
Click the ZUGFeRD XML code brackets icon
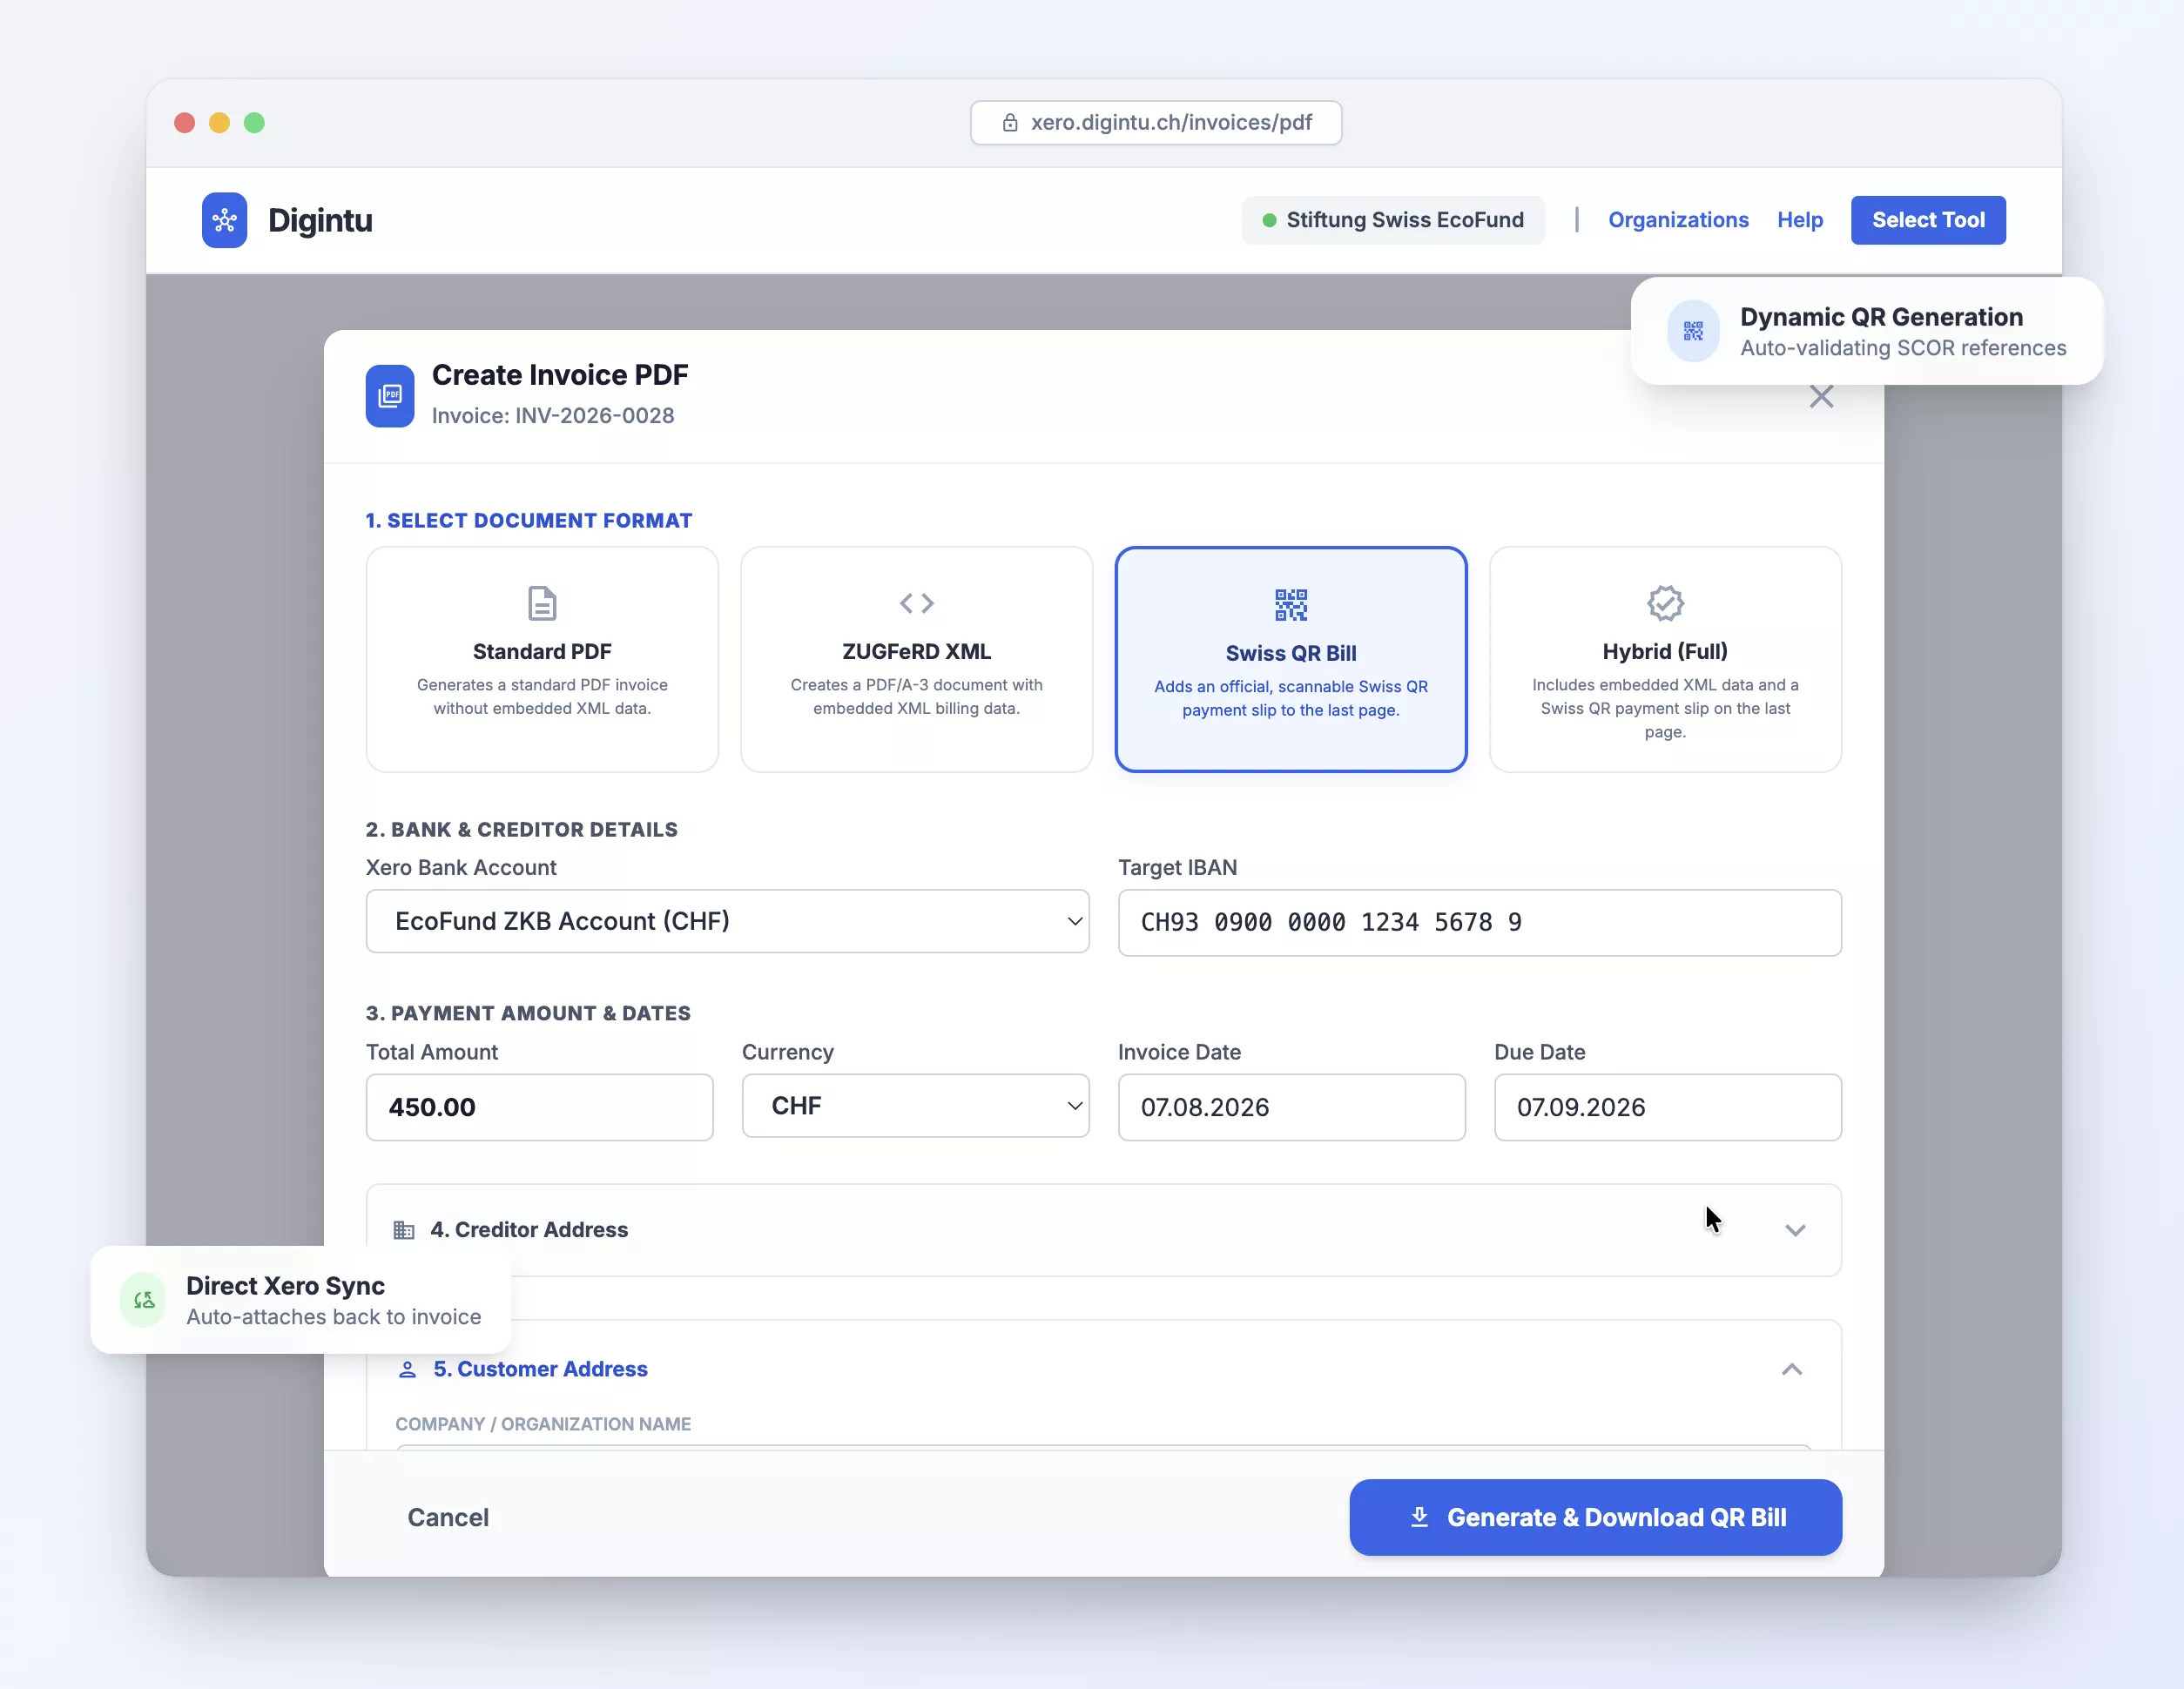coord(916,603)
